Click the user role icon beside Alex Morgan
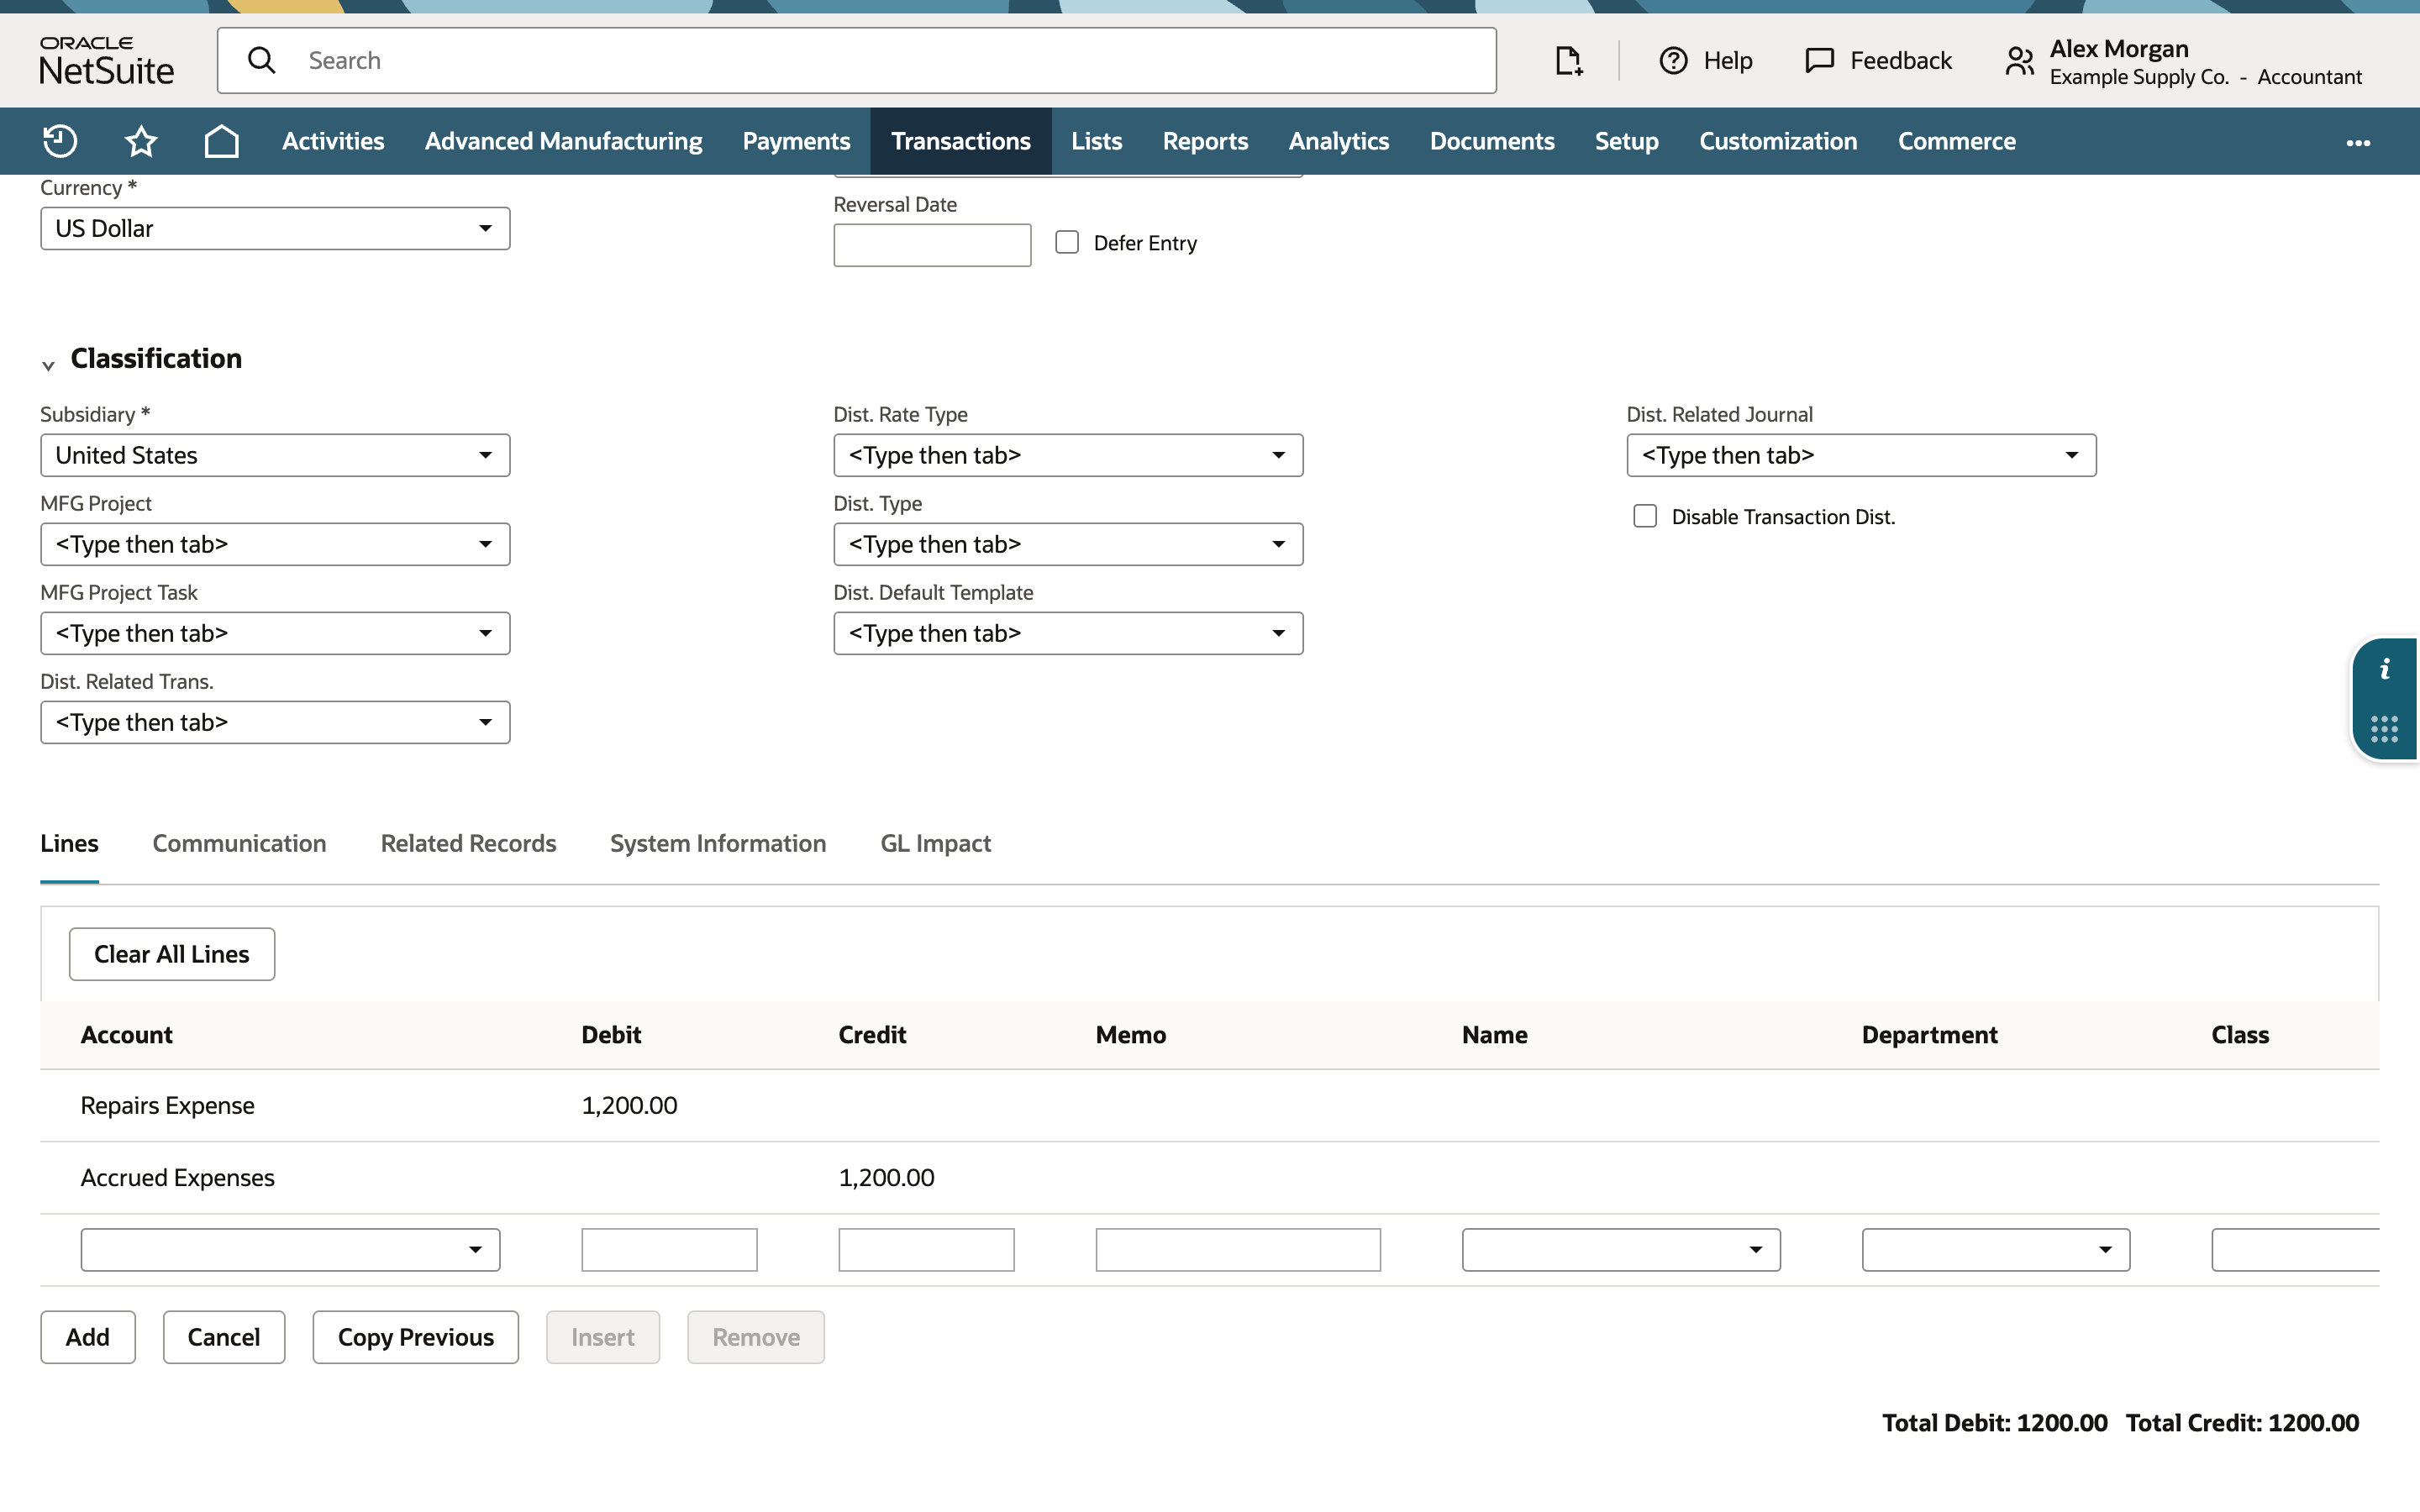Screen dimensions: 2420x1512 (2020, 61)
